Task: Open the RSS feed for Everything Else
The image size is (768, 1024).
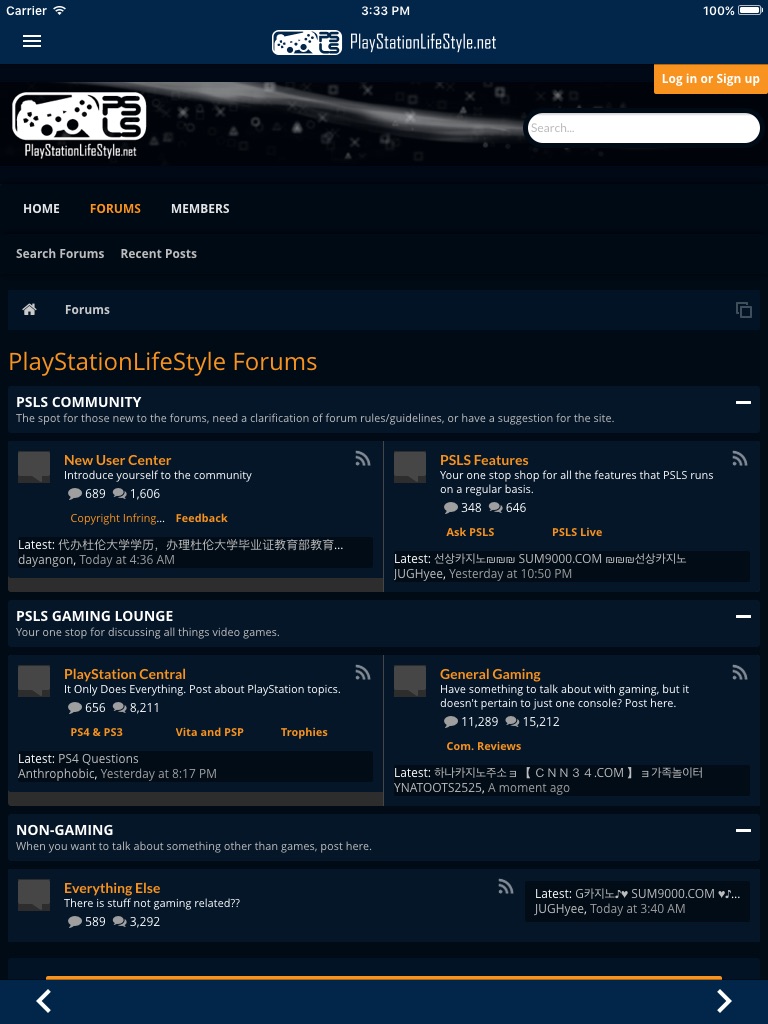Action: pyautogui.click(x=505, y=887)
